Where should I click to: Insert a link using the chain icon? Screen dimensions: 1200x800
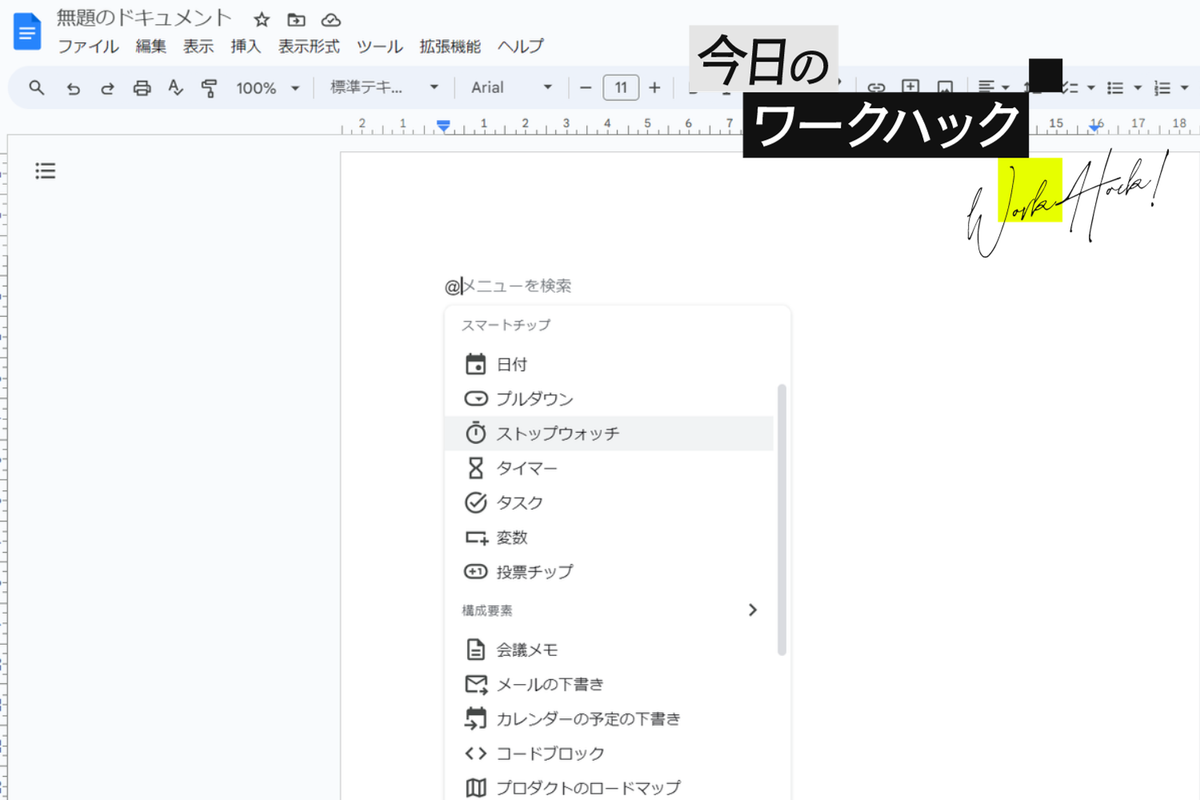click(877, 88)
